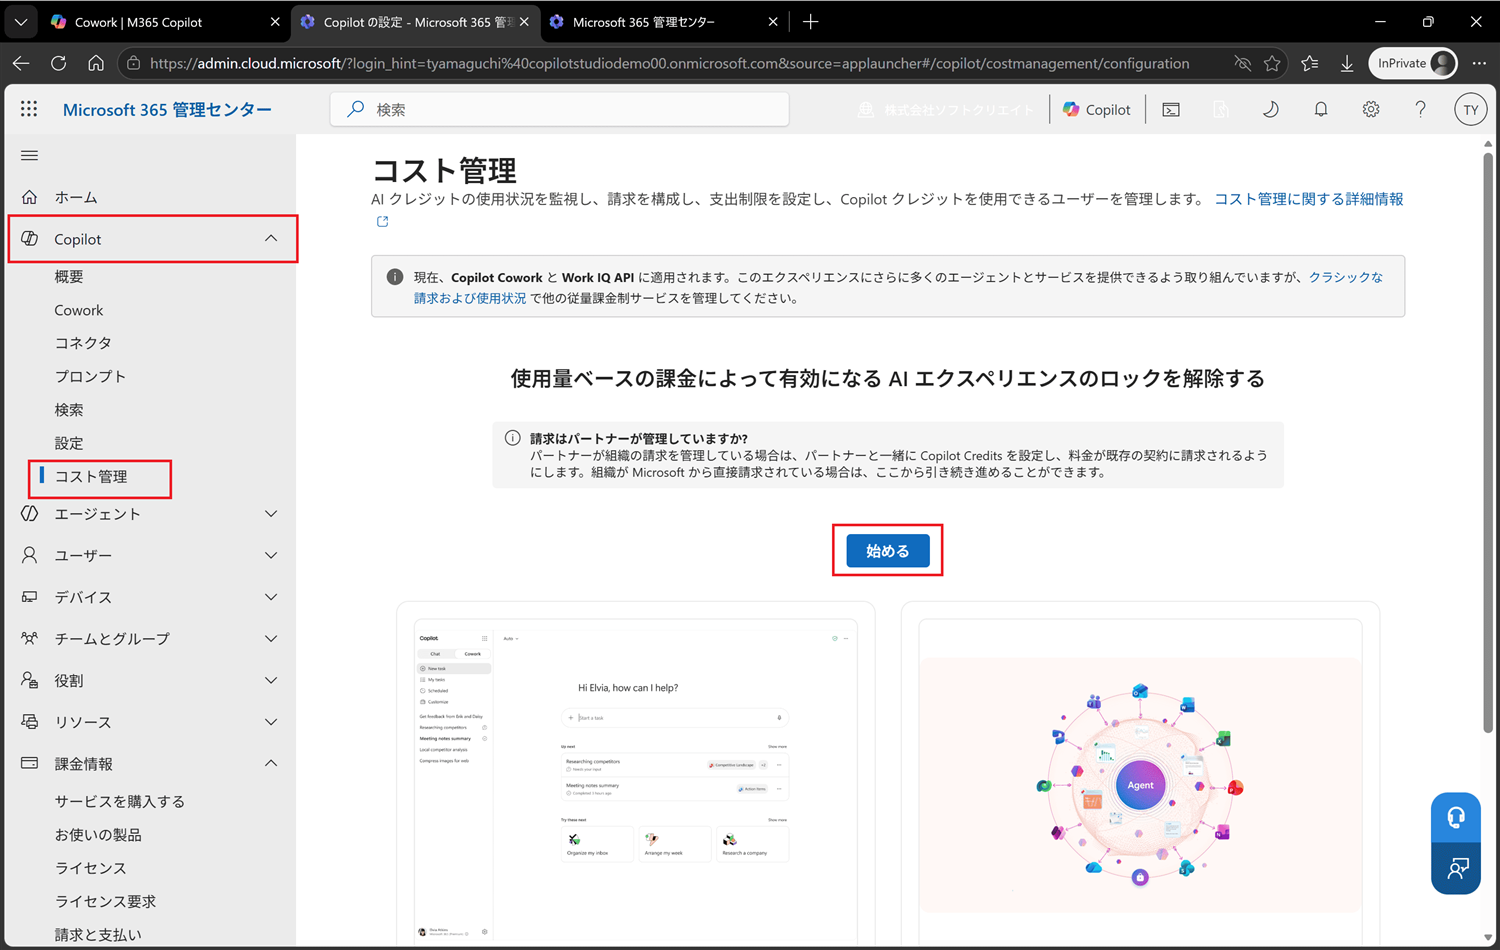The width and height of the screenshot is (1500, 950).
Task: Open クラシックな請求および使用状況 link
Action: pos(898,287)
